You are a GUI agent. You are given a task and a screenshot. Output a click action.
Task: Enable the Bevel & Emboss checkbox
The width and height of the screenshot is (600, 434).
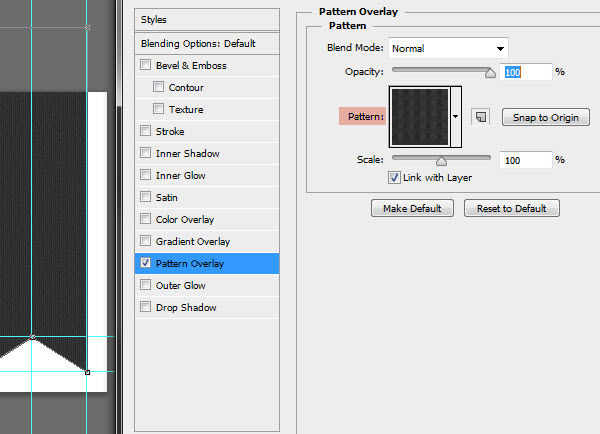[145, 65]
